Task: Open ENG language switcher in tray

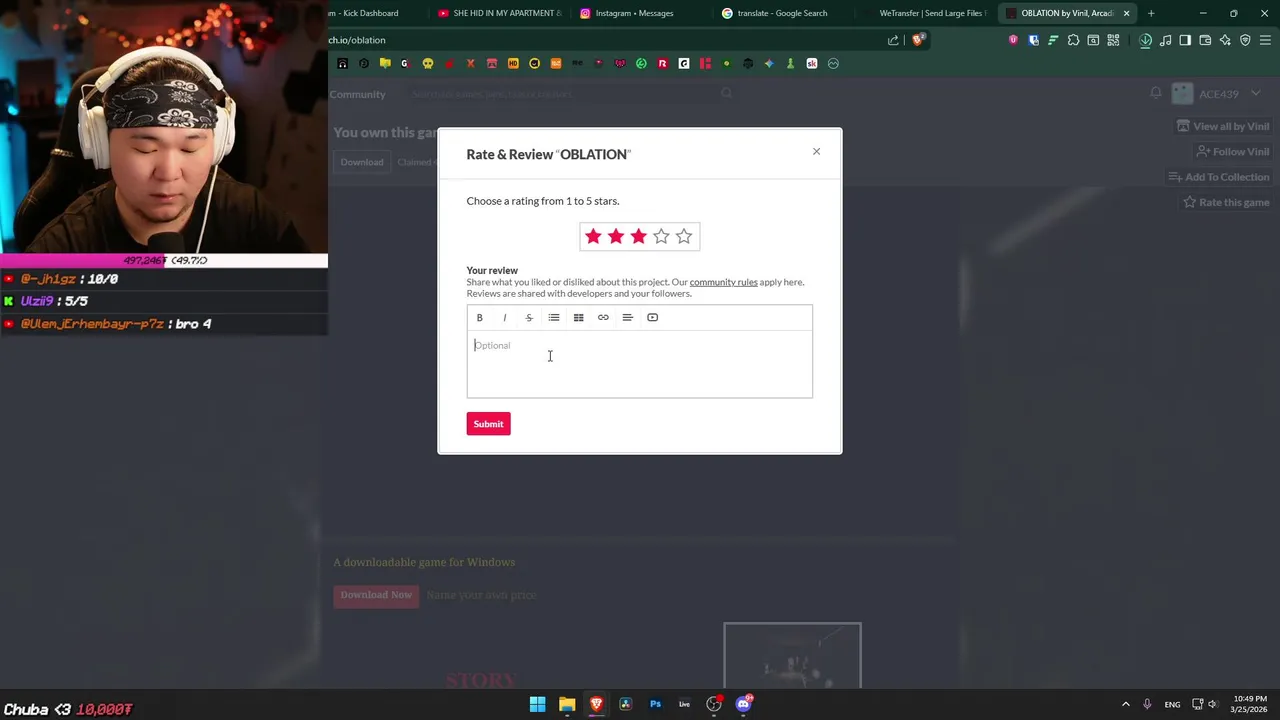Action: coord(1172,705)
